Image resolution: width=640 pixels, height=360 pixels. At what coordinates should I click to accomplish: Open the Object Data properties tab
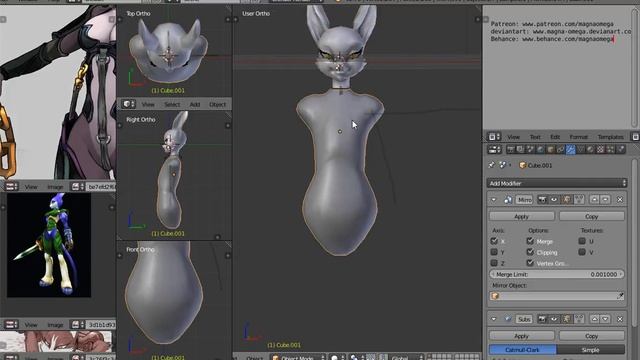coord(580,149)
